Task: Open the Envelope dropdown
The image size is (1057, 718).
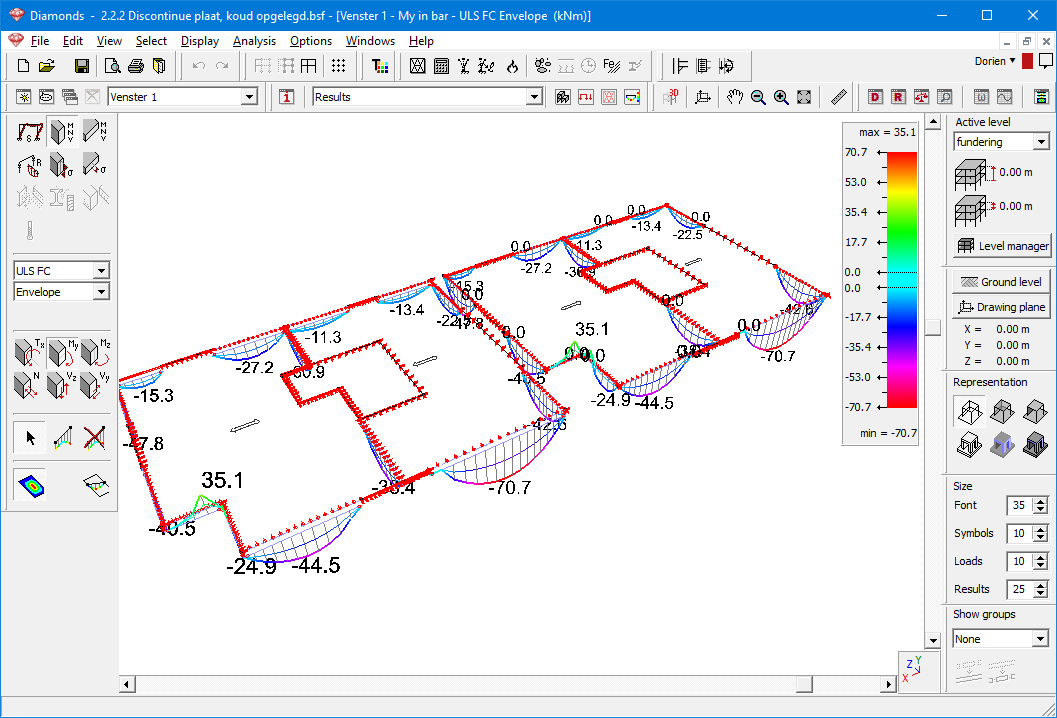Action: [x=101, y=292]
